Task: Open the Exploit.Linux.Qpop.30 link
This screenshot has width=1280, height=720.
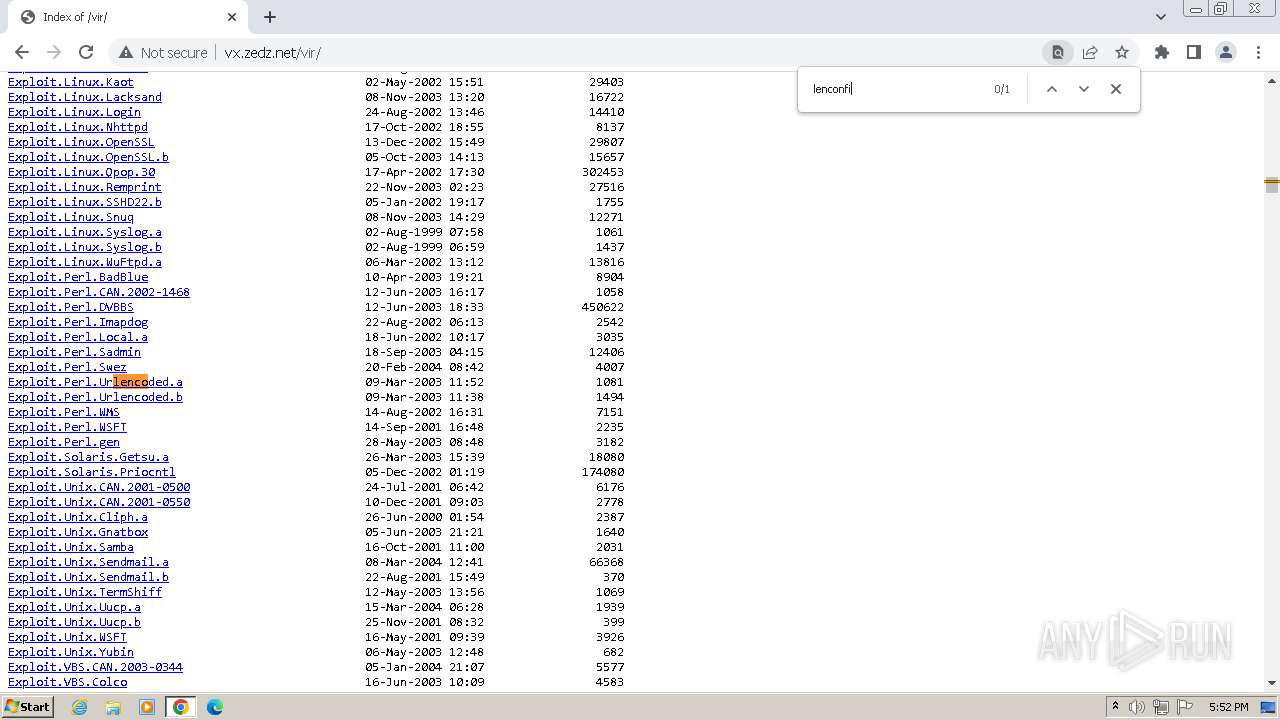Action: coord(82,172)
